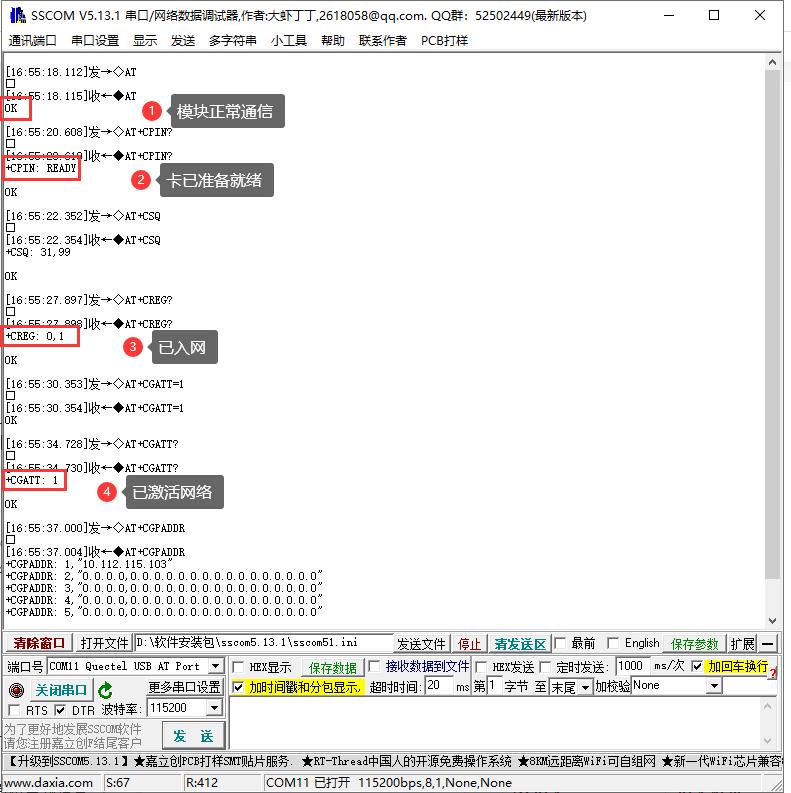Click the file path input field
The width and height of the screenshot is (791, 793).
[264, 642]
